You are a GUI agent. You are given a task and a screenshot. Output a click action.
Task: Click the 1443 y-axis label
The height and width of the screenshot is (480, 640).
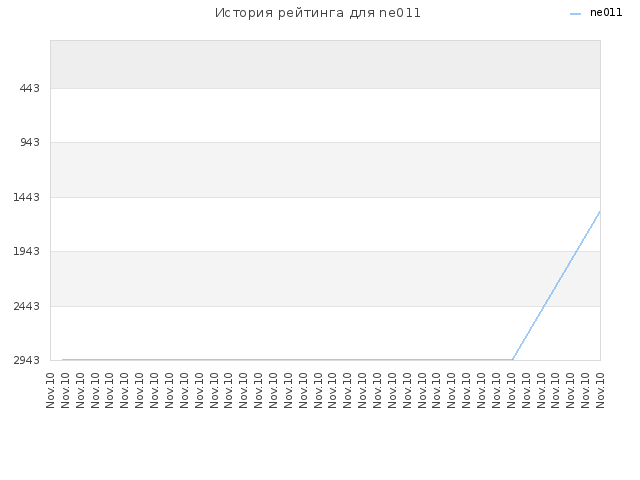[27, 197]
